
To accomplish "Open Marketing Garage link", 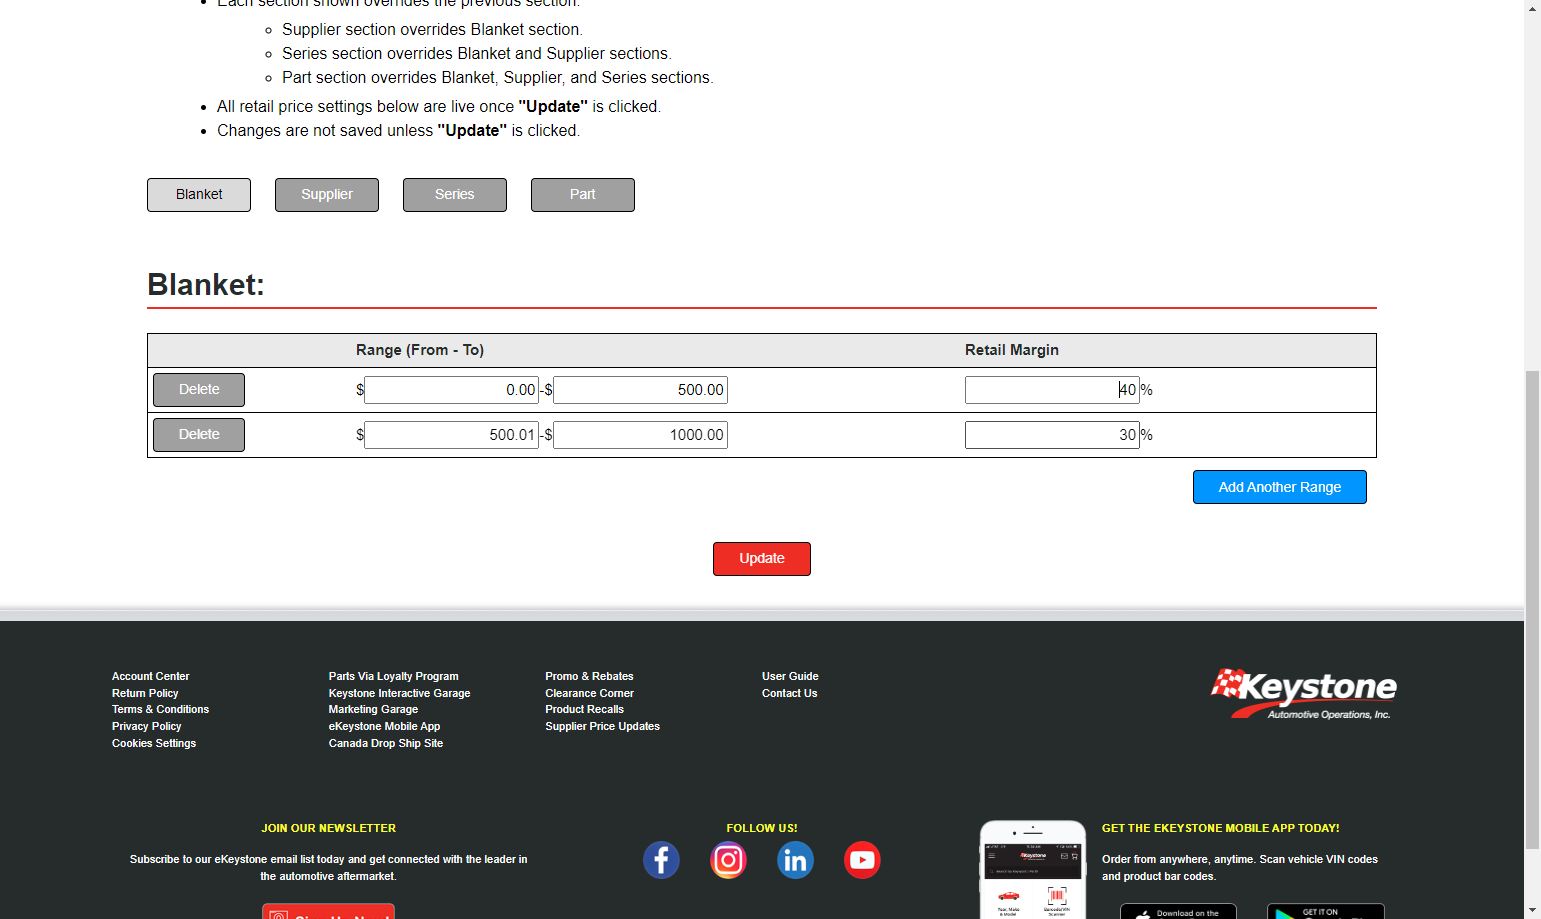I will pos(374,710).
